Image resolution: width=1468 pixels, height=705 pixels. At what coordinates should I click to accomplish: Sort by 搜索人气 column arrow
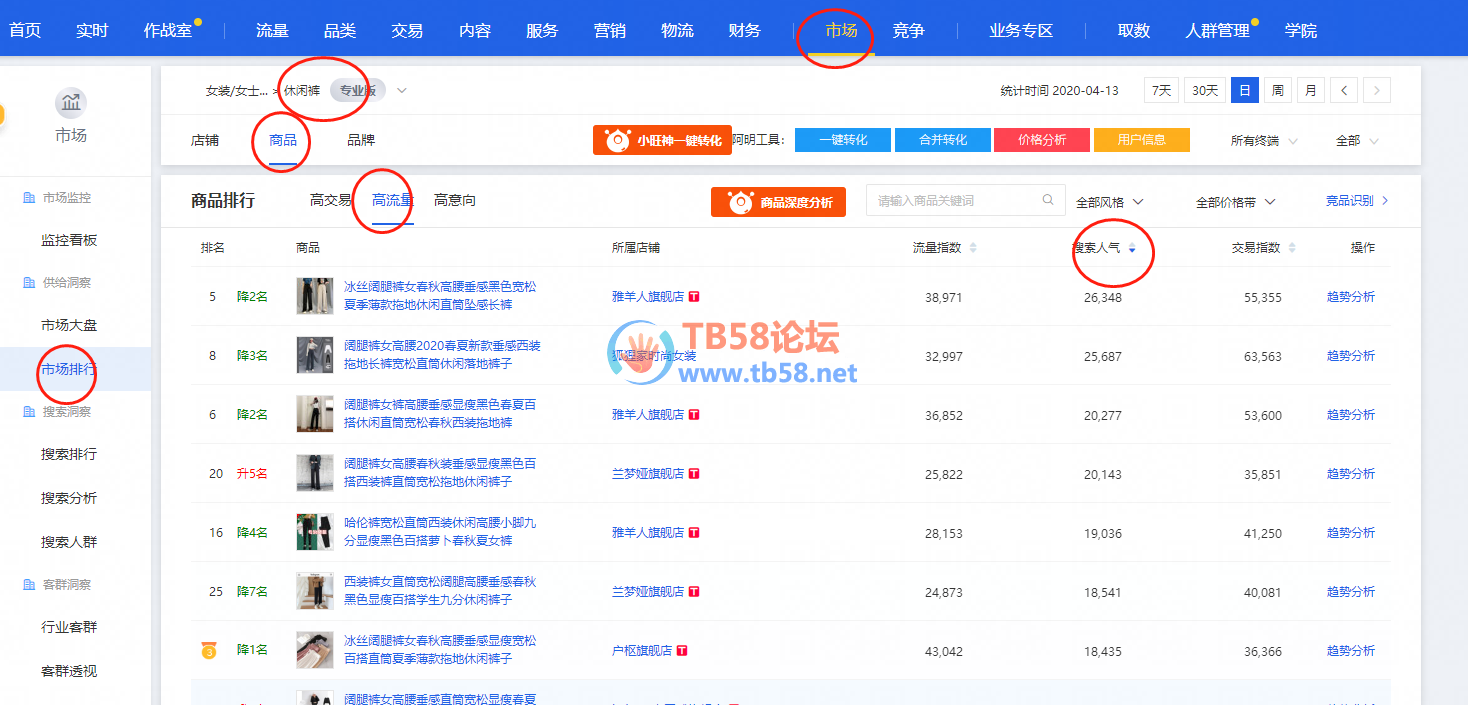point(1132,248)
